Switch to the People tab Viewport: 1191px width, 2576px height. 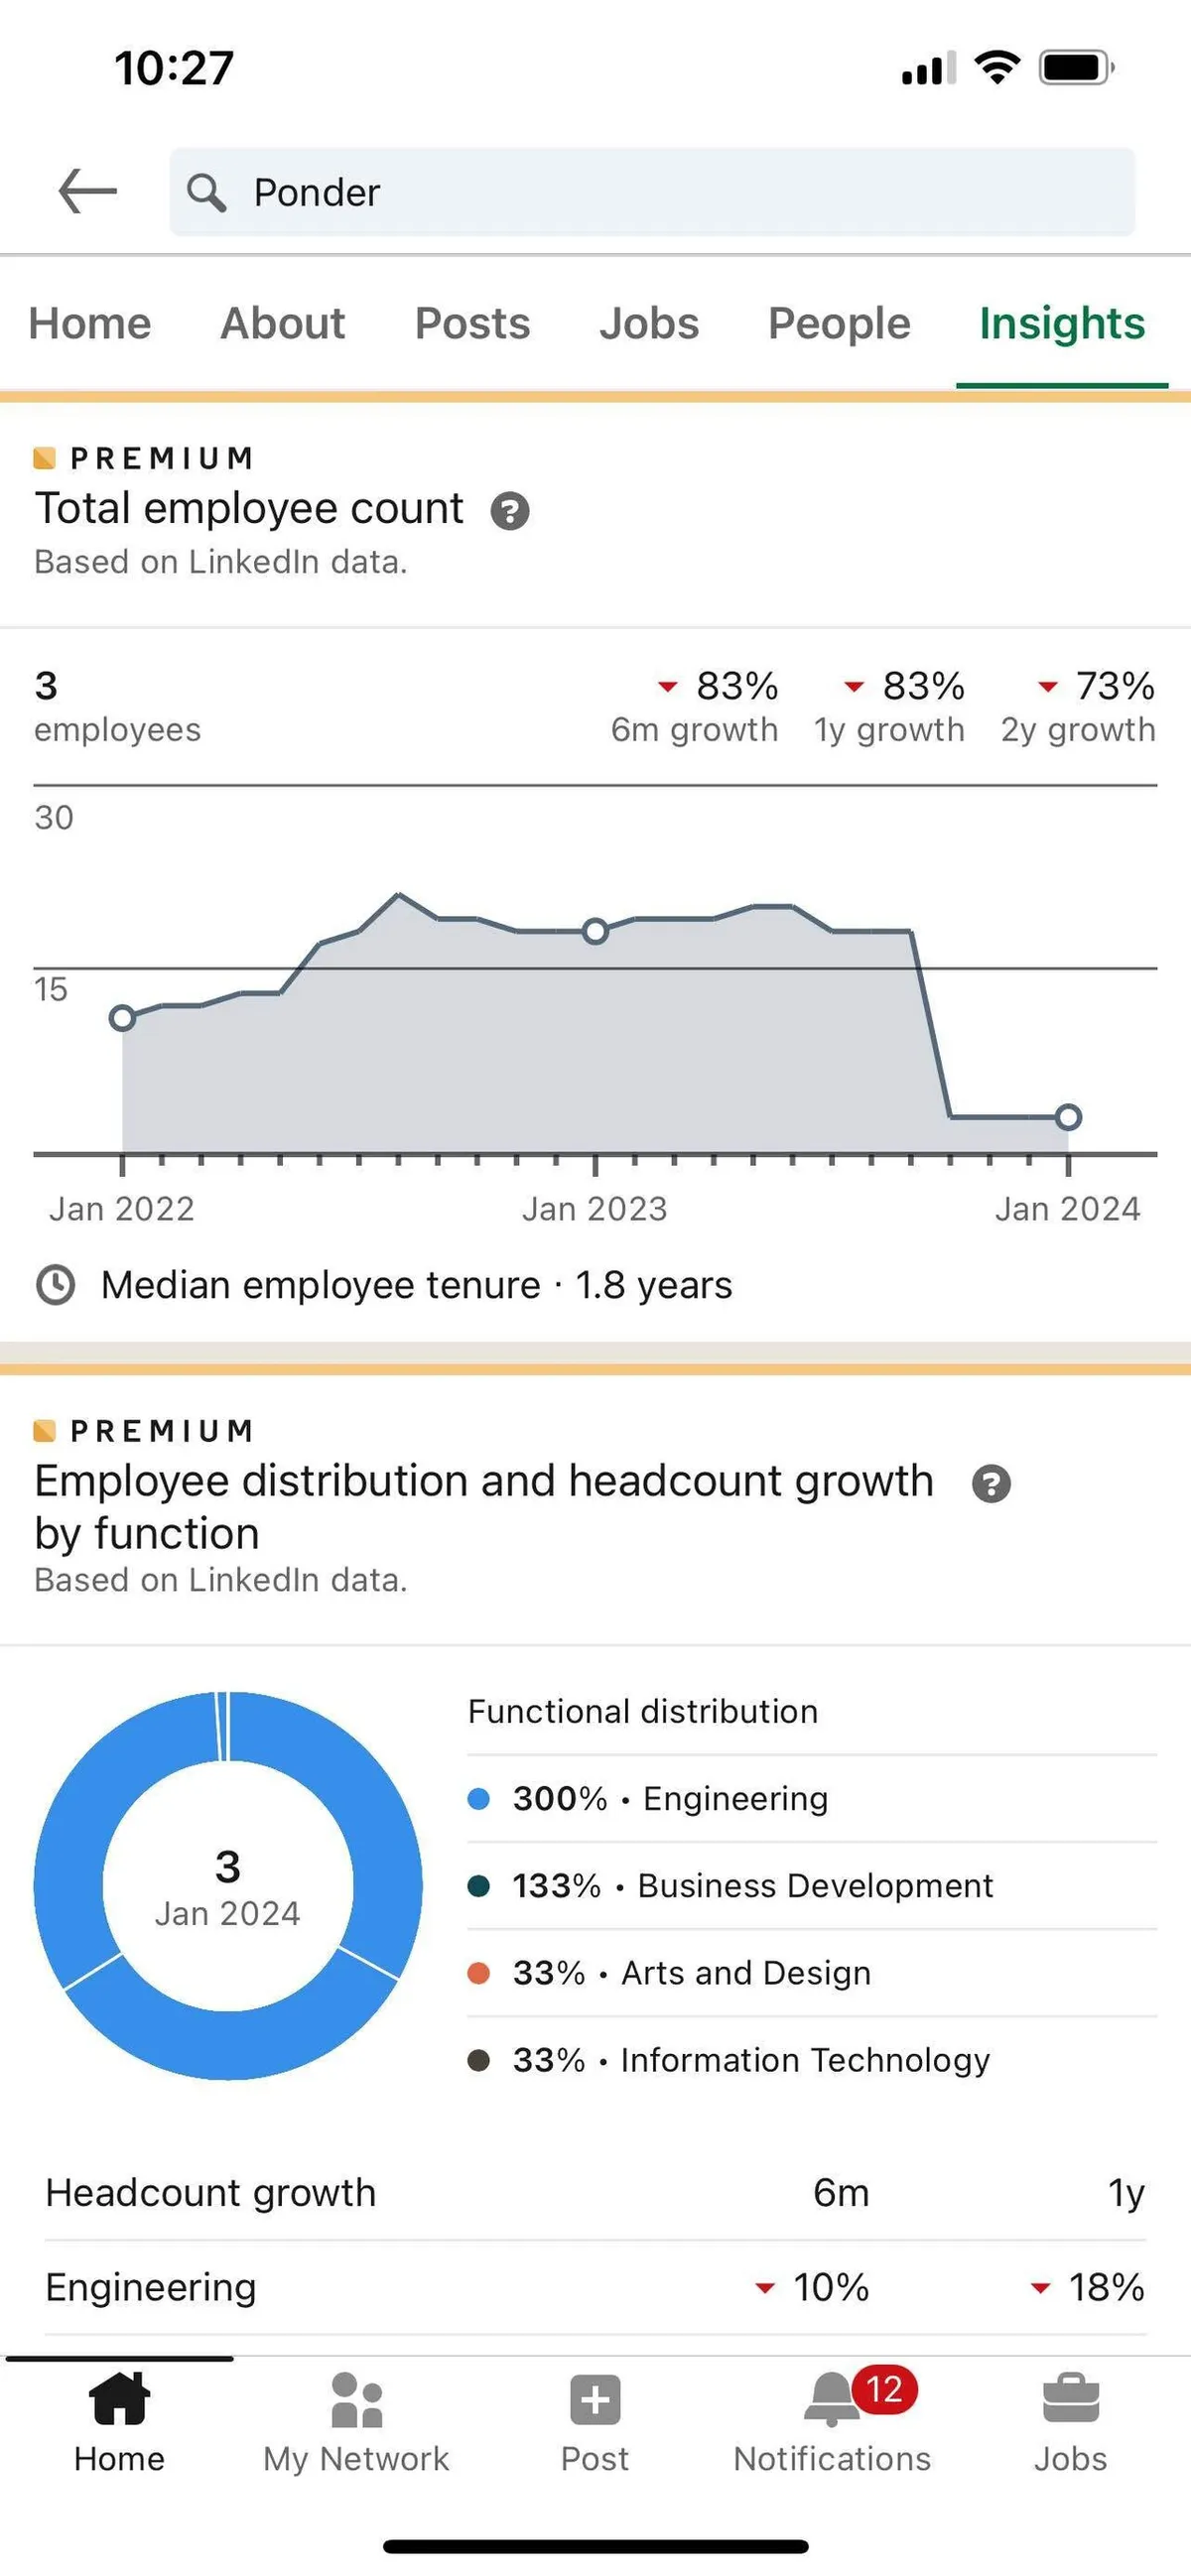tap(839, 323)
